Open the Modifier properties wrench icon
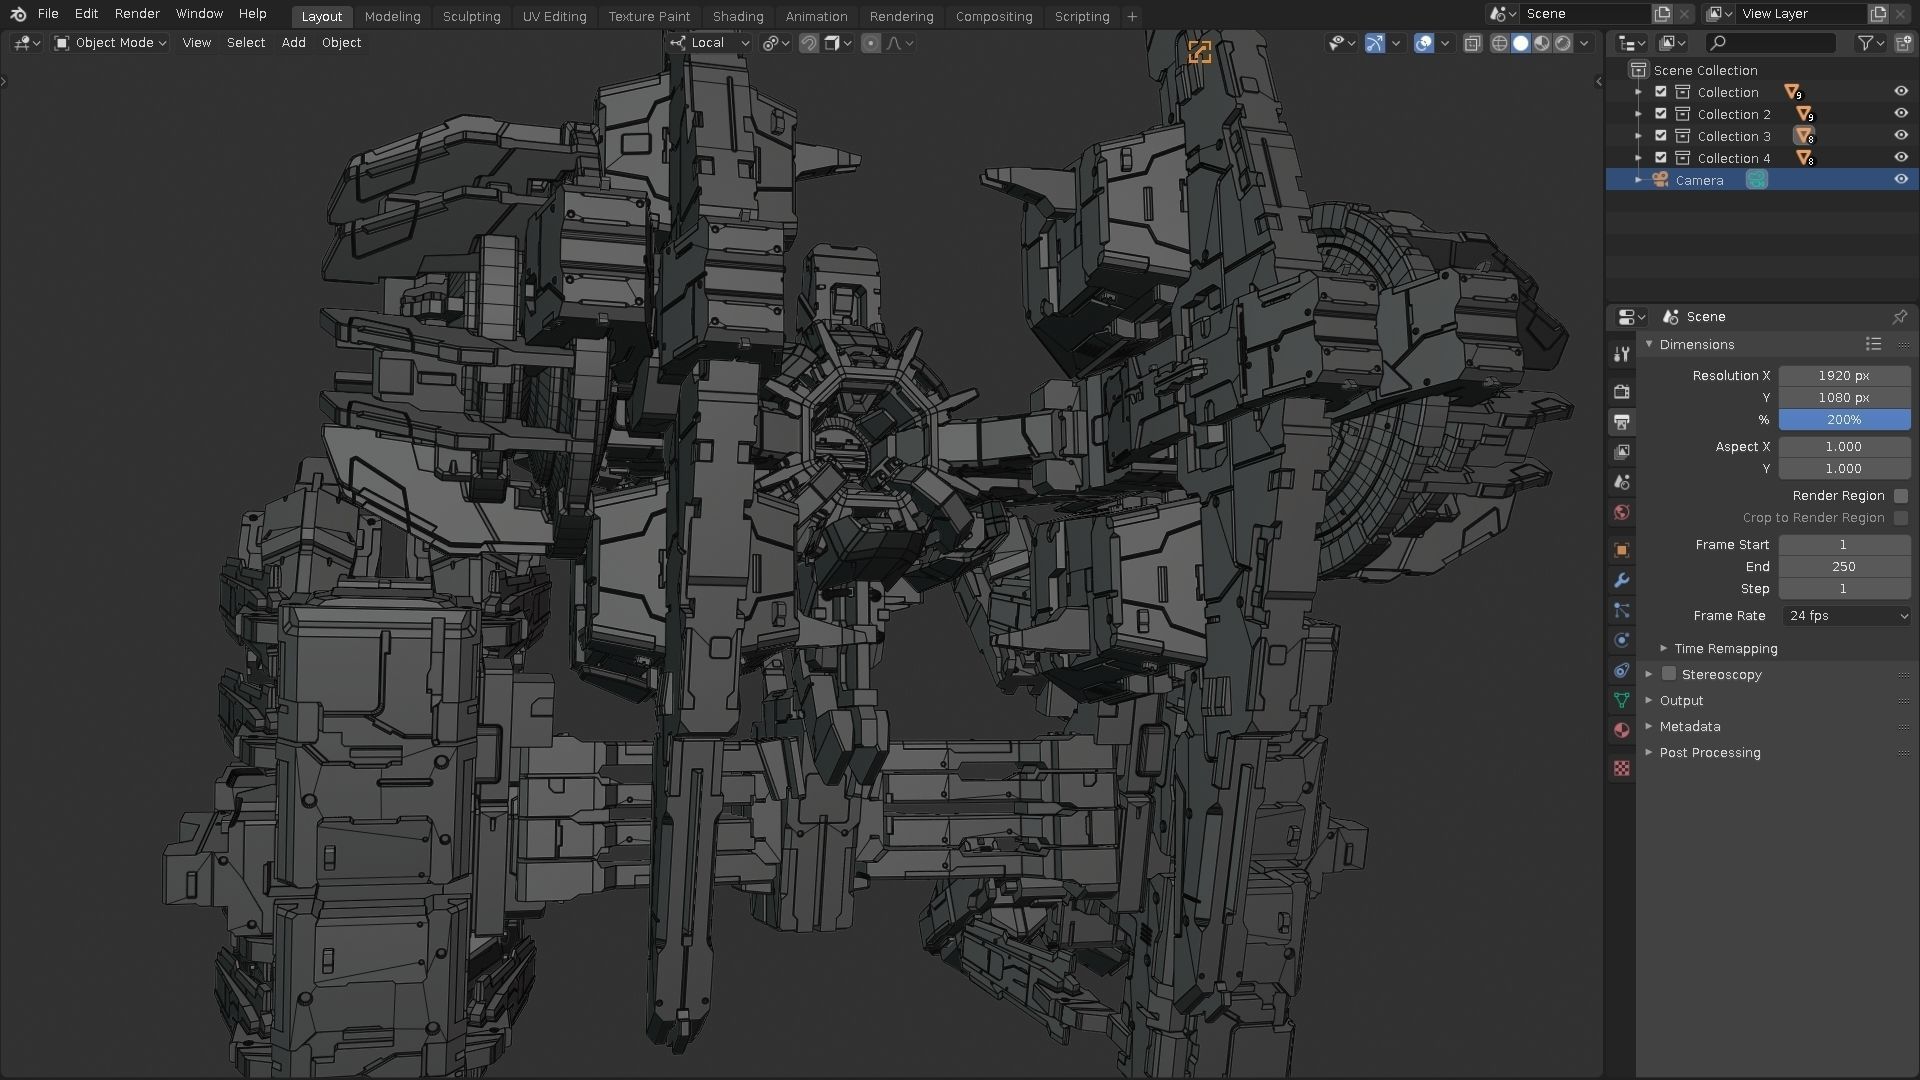Viewport: 1920px width, 1080px height. pyautogui.click(x=1621, y=581)
